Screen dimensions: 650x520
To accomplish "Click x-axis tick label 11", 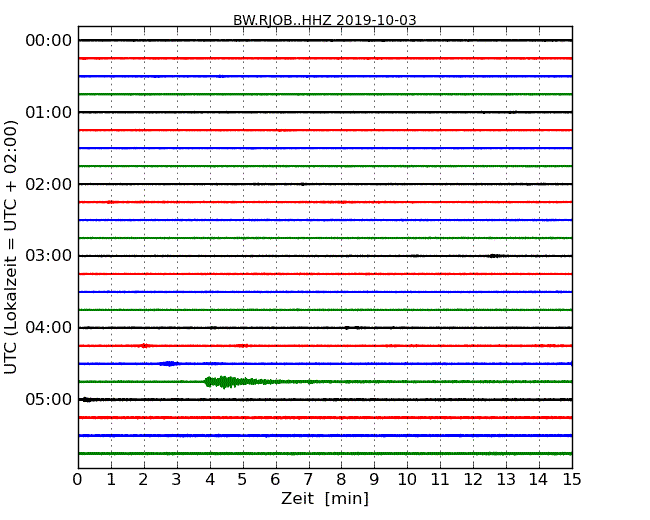I will [x=440, y=480].
